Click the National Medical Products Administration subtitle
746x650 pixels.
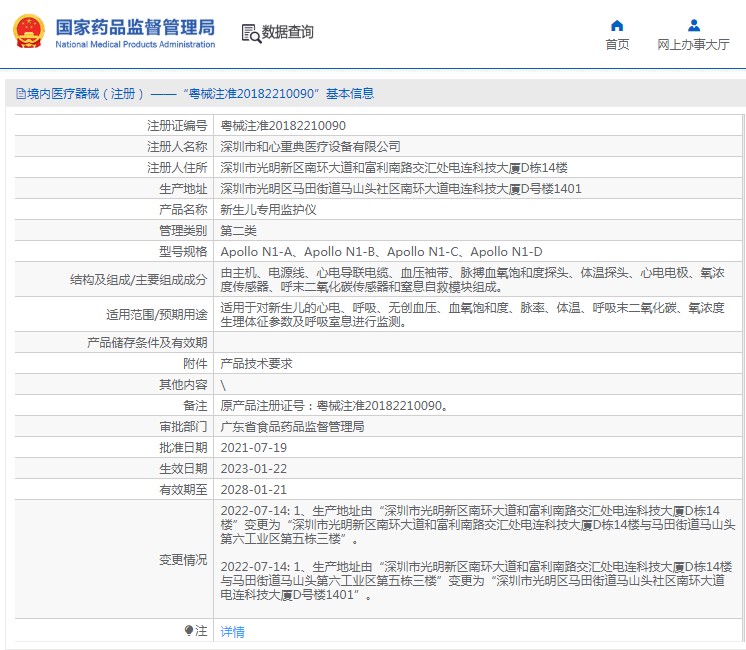pos(135,44)
